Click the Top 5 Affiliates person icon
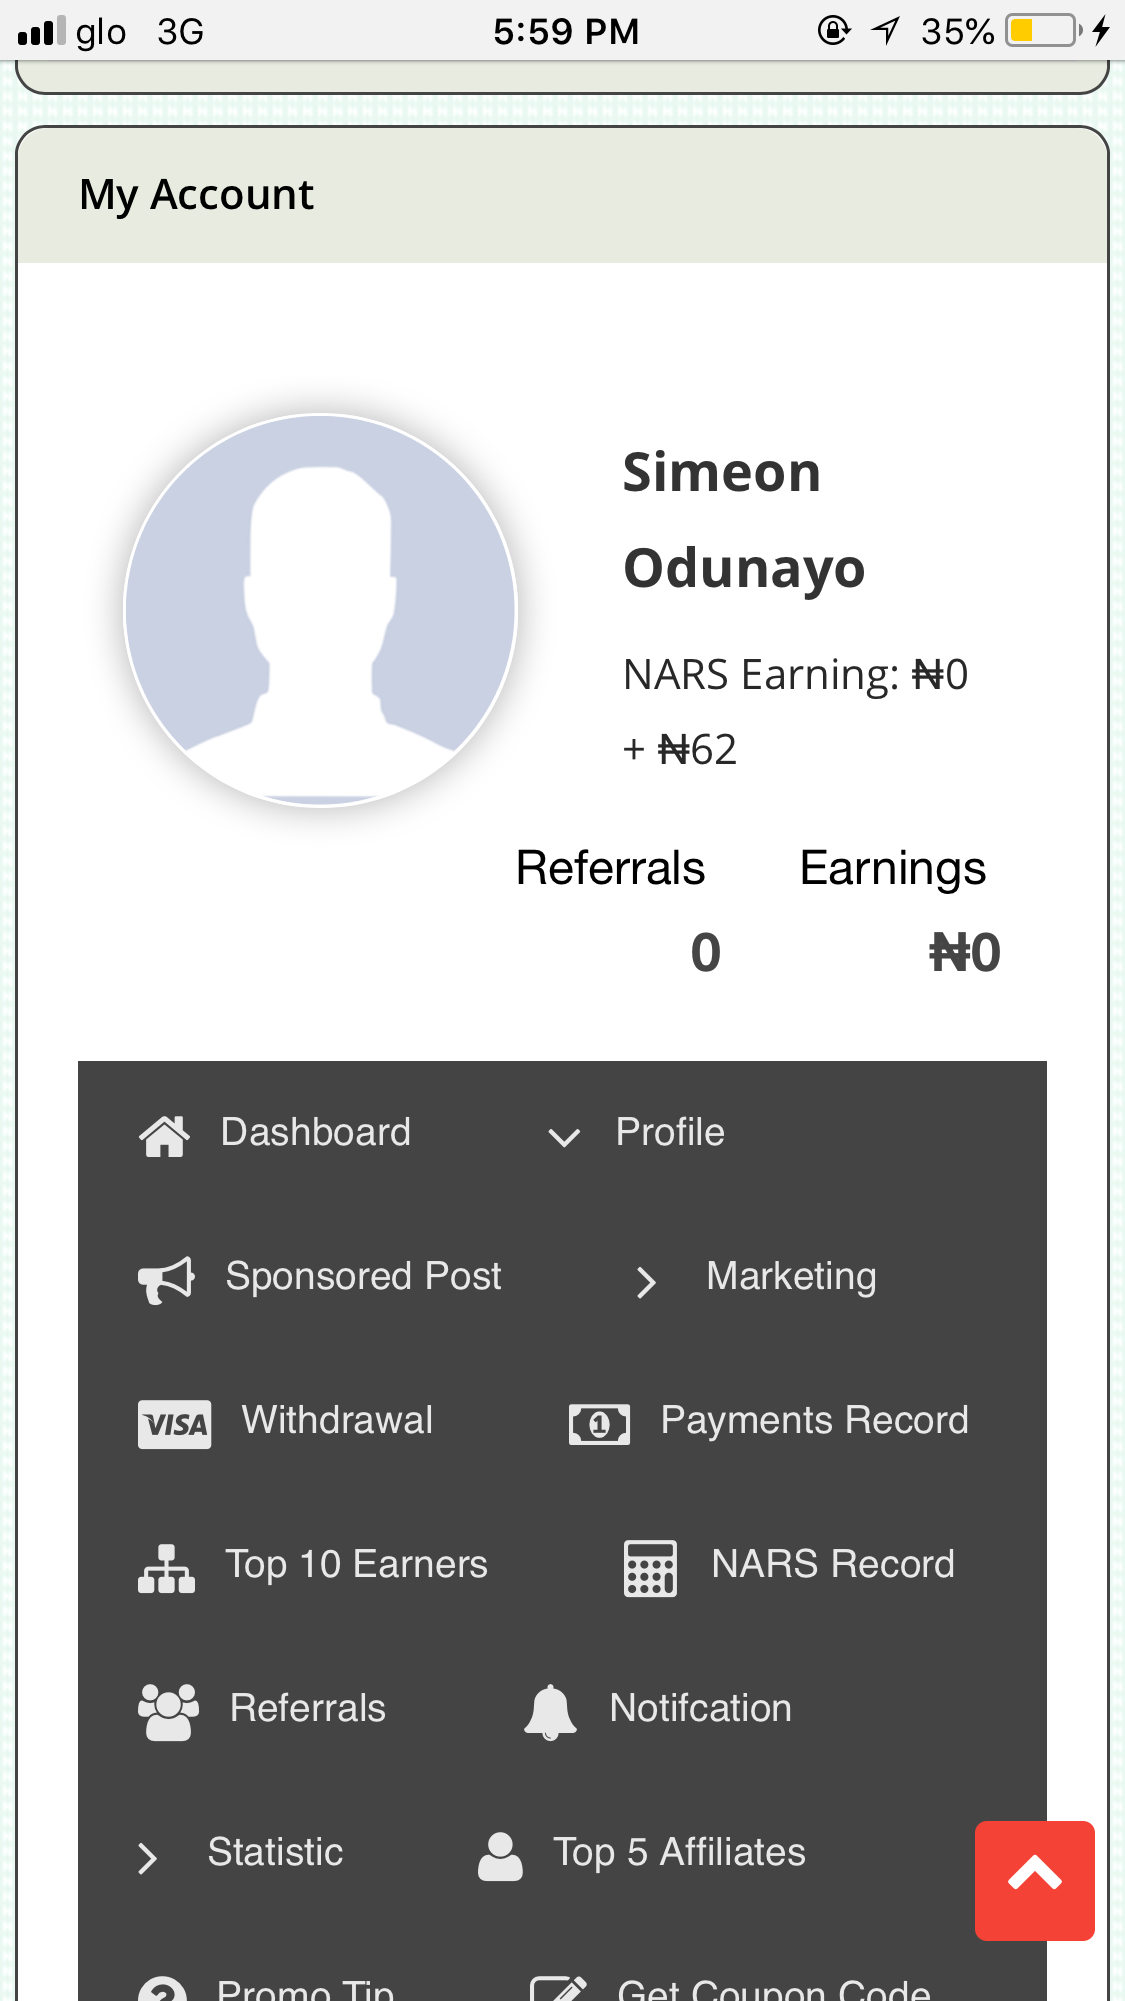Screen dimensions: 1125x2001 [x=500, y=1856]
